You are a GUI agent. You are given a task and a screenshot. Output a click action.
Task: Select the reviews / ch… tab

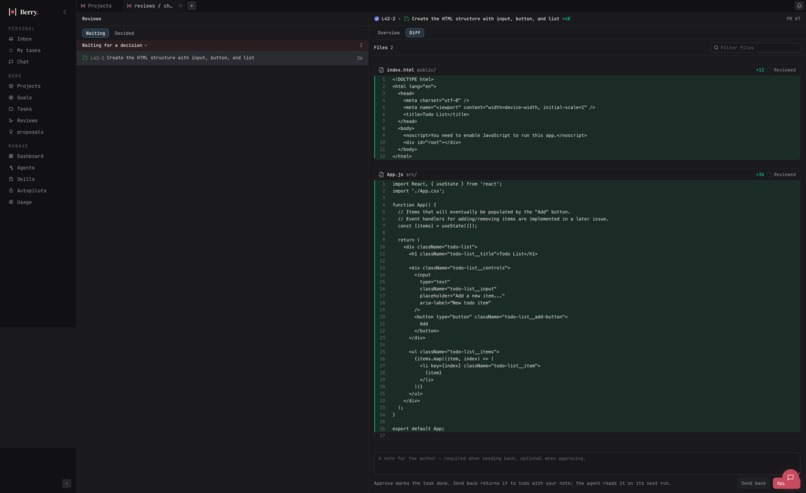[154, 6]
